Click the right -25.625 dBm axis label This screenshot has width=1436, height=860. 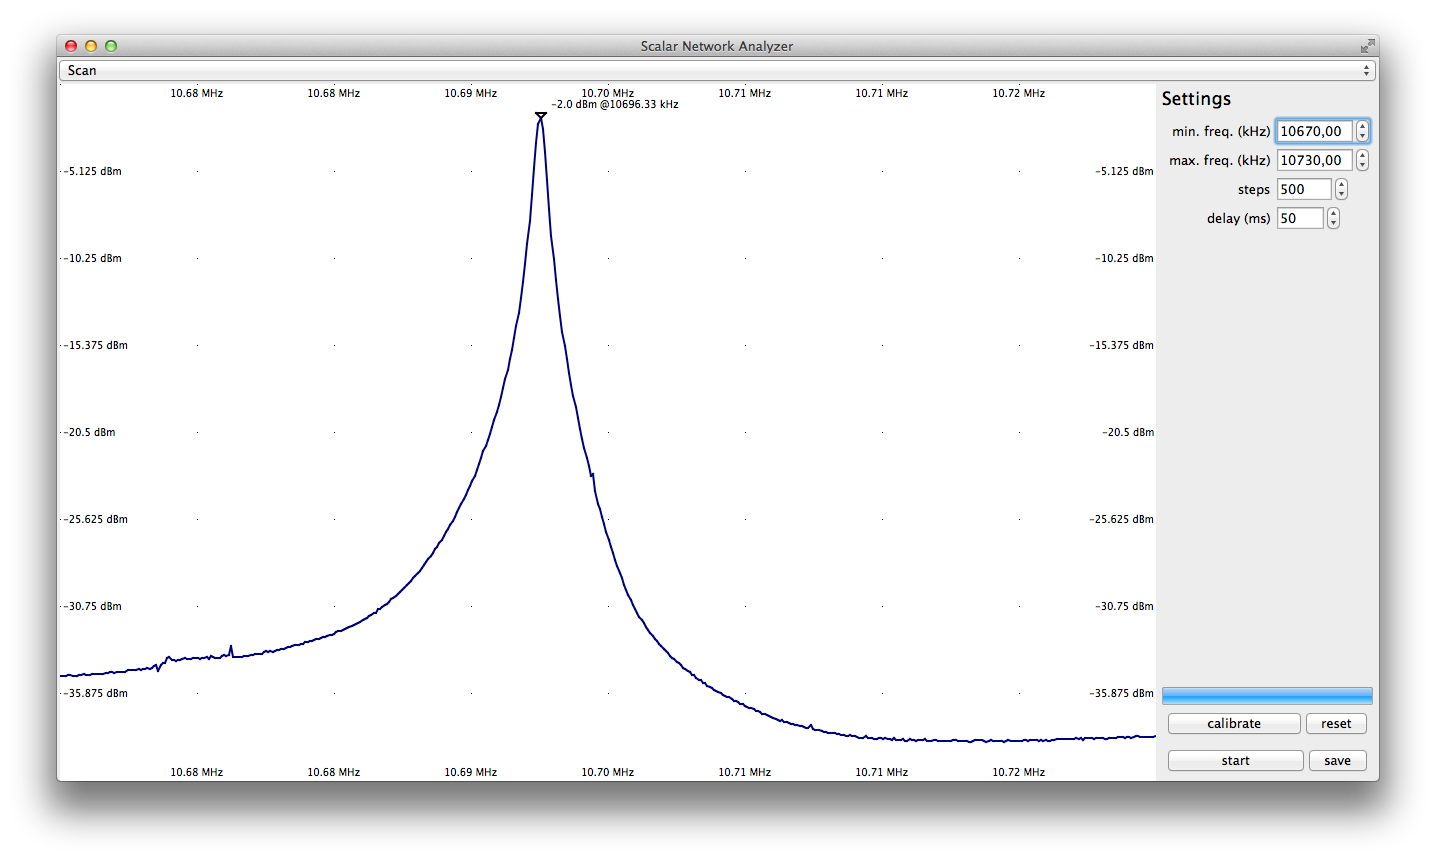[1121, 520]
